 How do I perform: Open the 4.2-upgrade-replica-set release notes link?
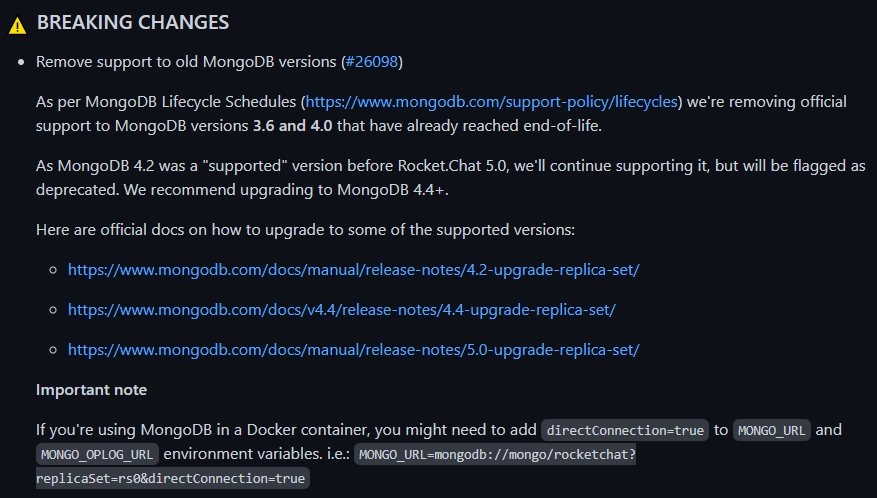click(353, 270)
